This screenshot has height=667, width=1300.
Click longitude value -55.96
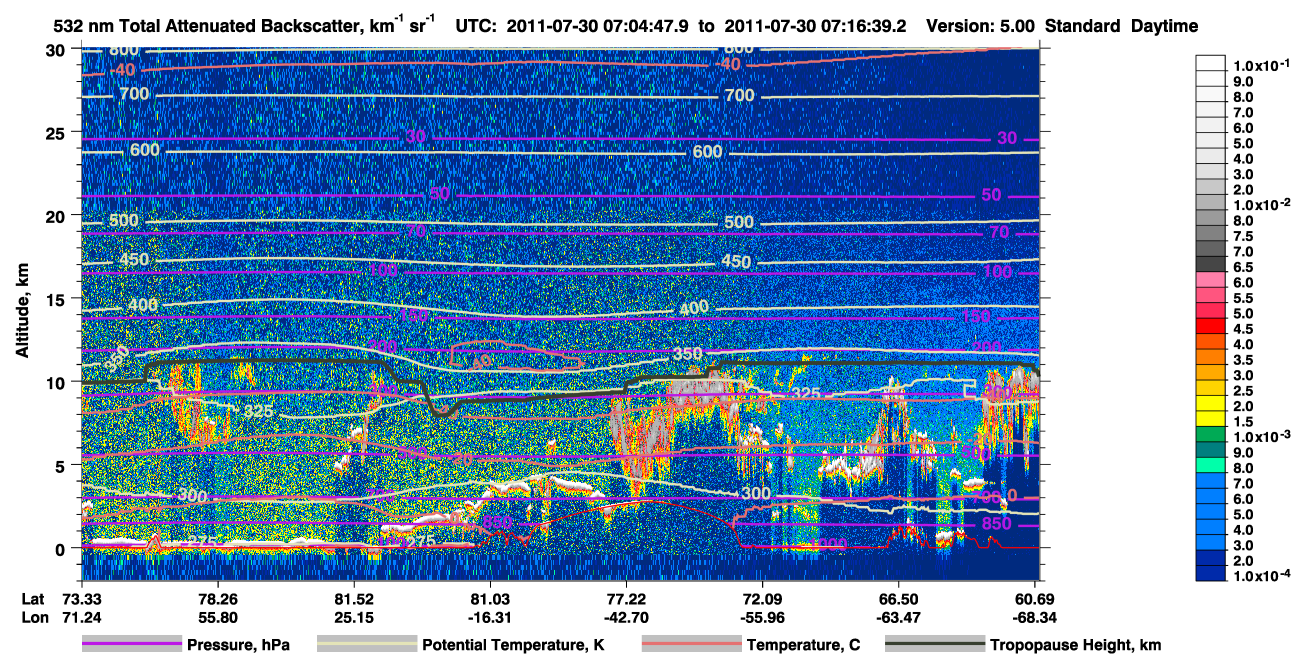763,618
